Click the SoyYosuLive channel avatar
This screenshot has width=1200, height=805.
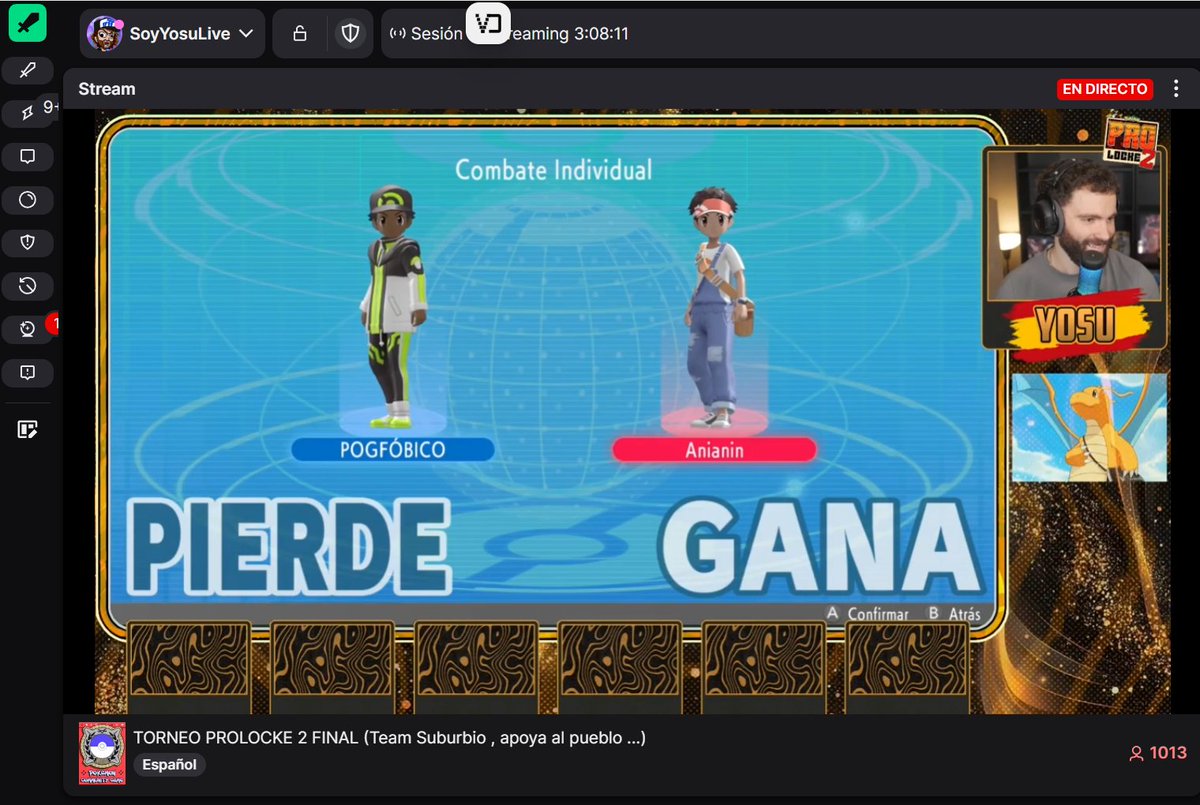pyautogui.click(x=105, y=34)
